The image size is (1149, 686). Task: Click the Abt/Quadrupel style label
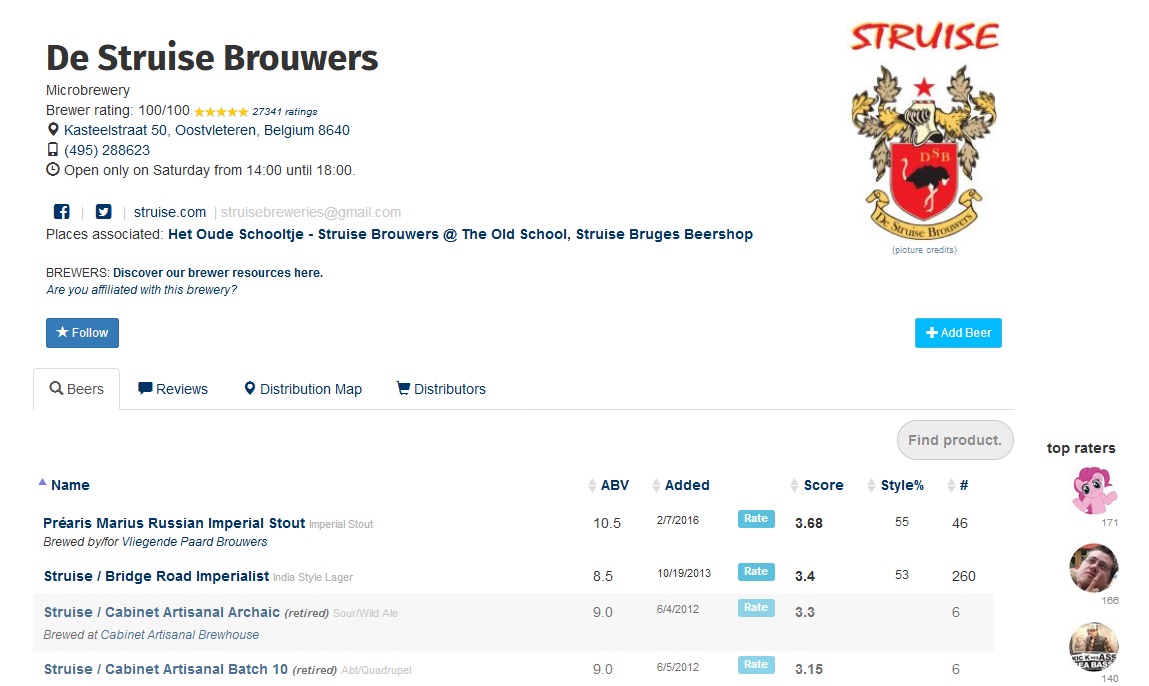(x=376, y=671)
